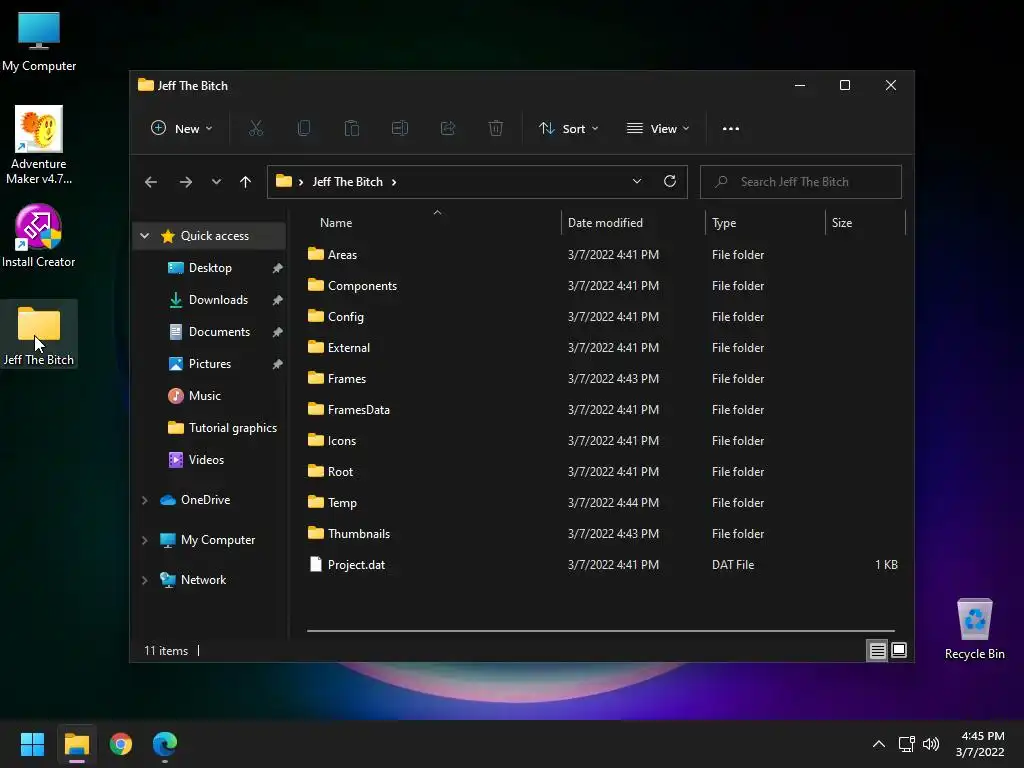
Task: Refresh the folder contents
Action: pos(669,181)
